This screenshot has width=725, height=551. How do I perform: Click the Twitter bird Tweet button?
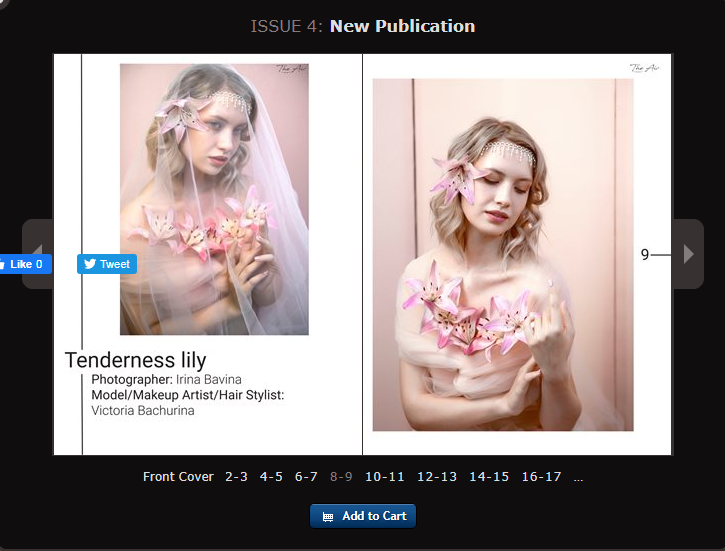[107, 264]
